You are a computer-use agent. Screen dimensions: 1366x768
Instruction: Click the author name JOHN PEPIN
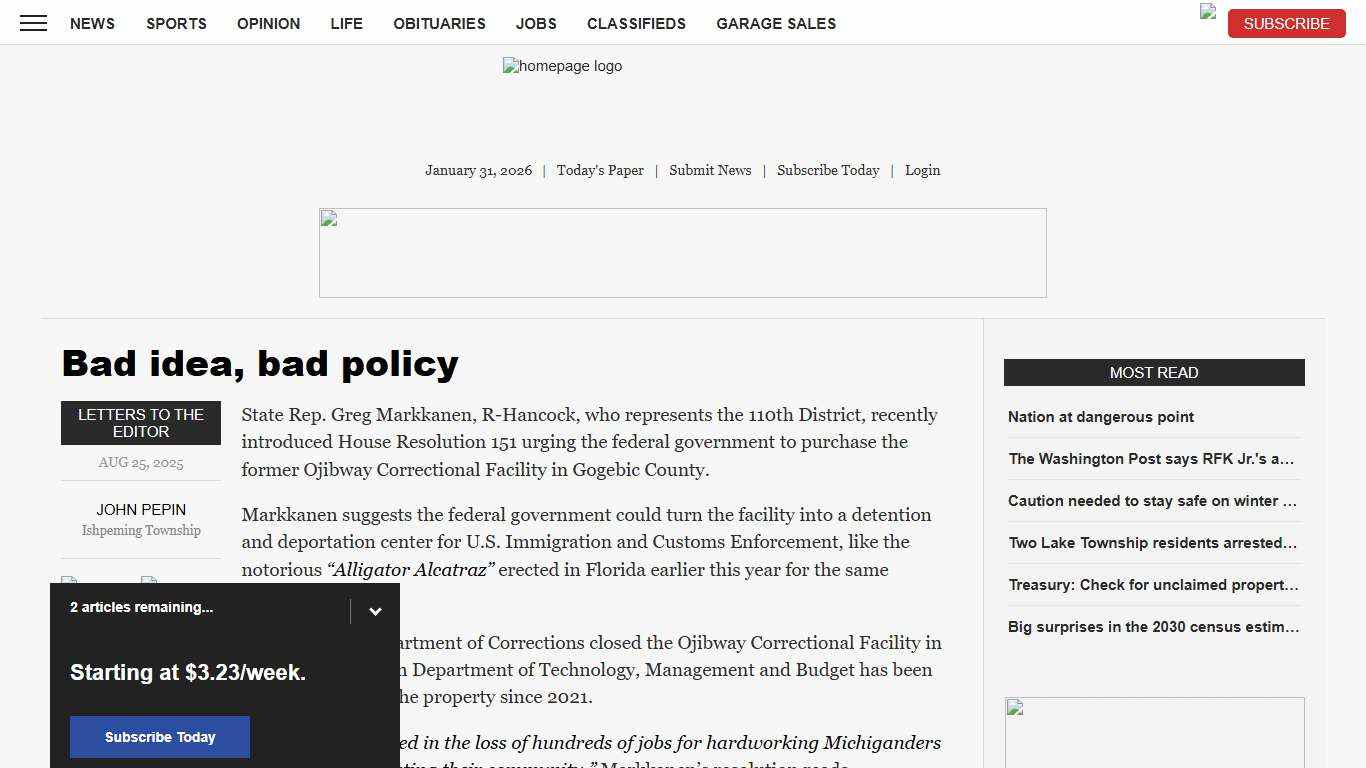click(x=141, y=510)
